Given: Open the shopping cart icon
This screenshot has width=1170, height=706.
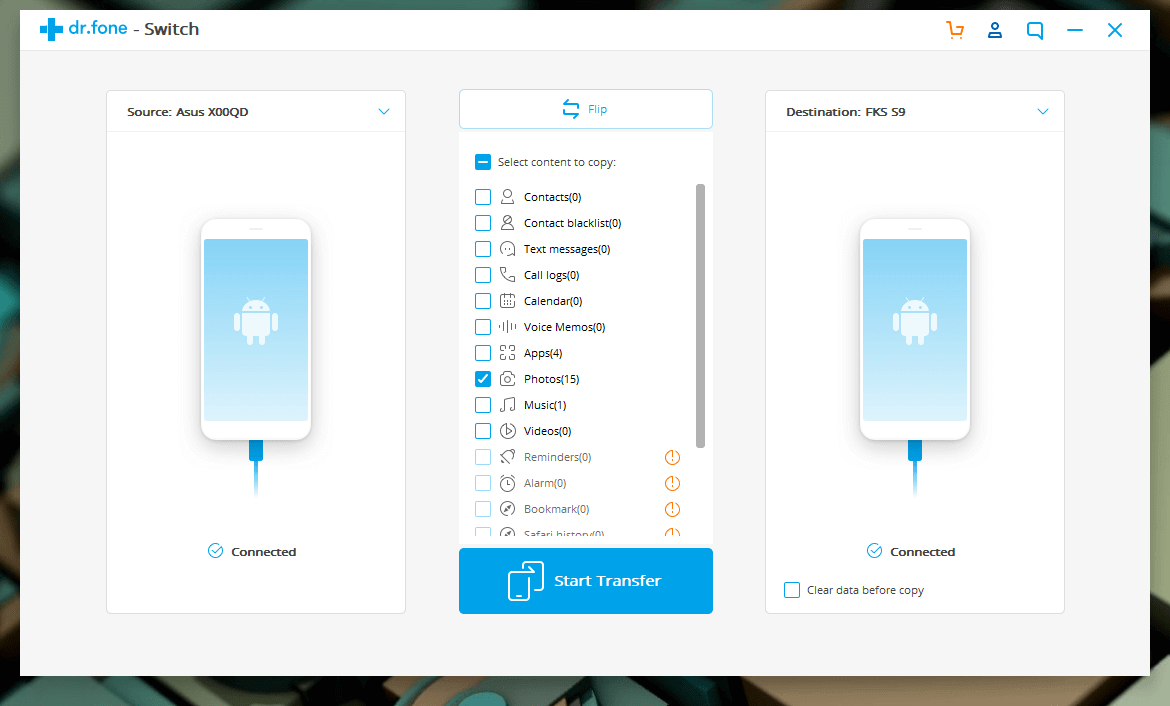Looking at the screenshot, I should (955, 30).
